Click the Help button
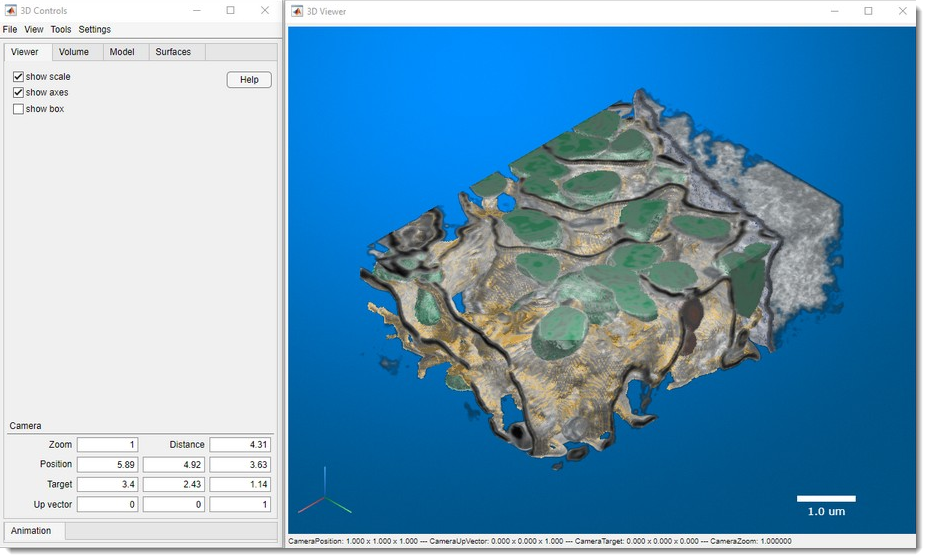The image size is (928, 560). point(249,80)
